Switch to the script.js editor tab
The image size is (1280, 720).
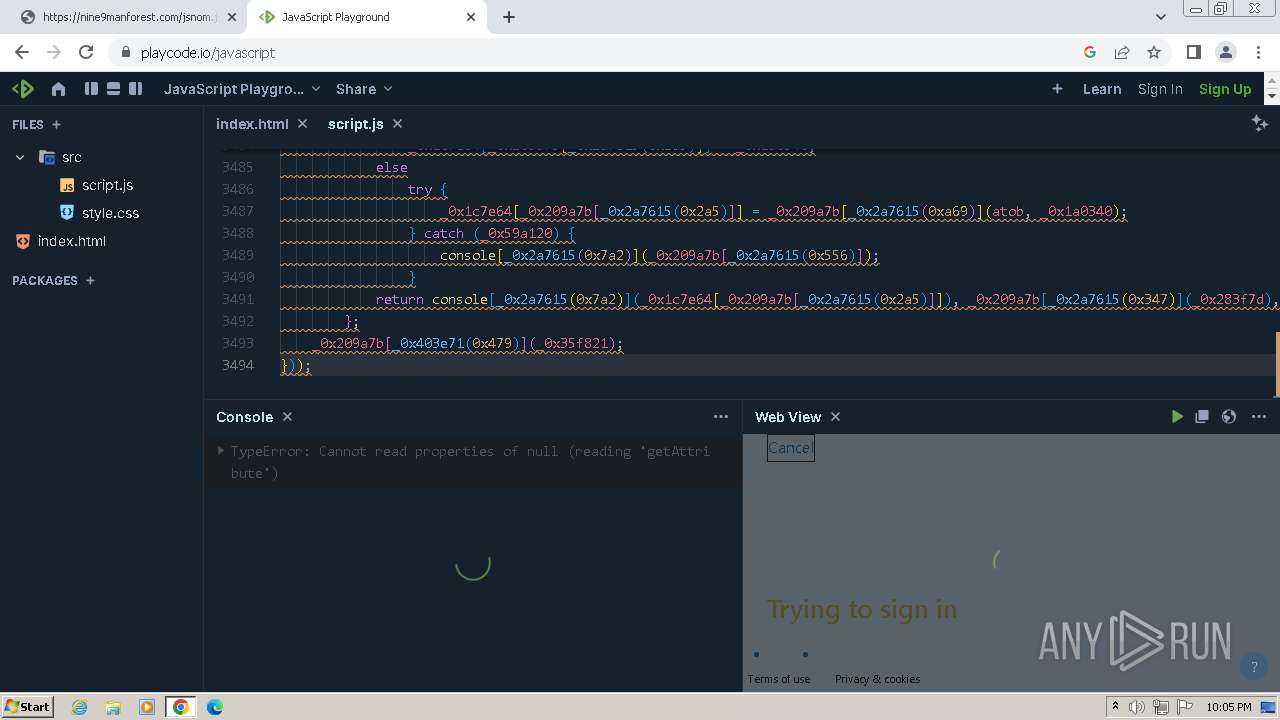[355, 124]
